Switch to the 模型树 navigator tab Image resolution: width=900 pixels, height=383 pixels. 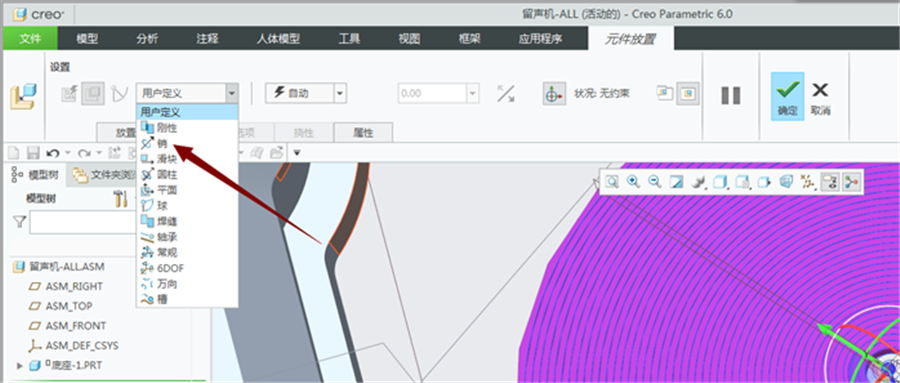click(x=36, y=176)
